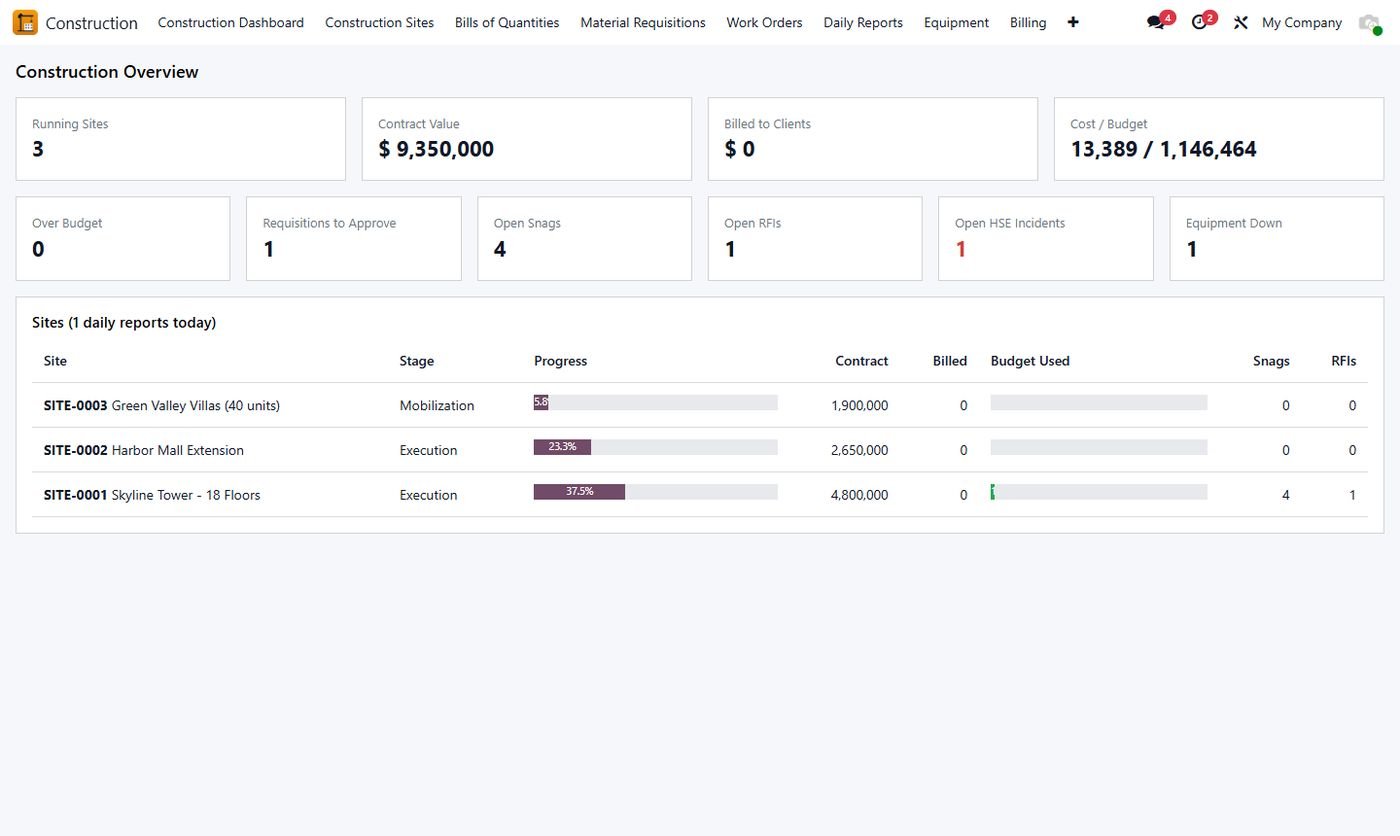Open the Billed to Clients card

(x=873, y=139)
